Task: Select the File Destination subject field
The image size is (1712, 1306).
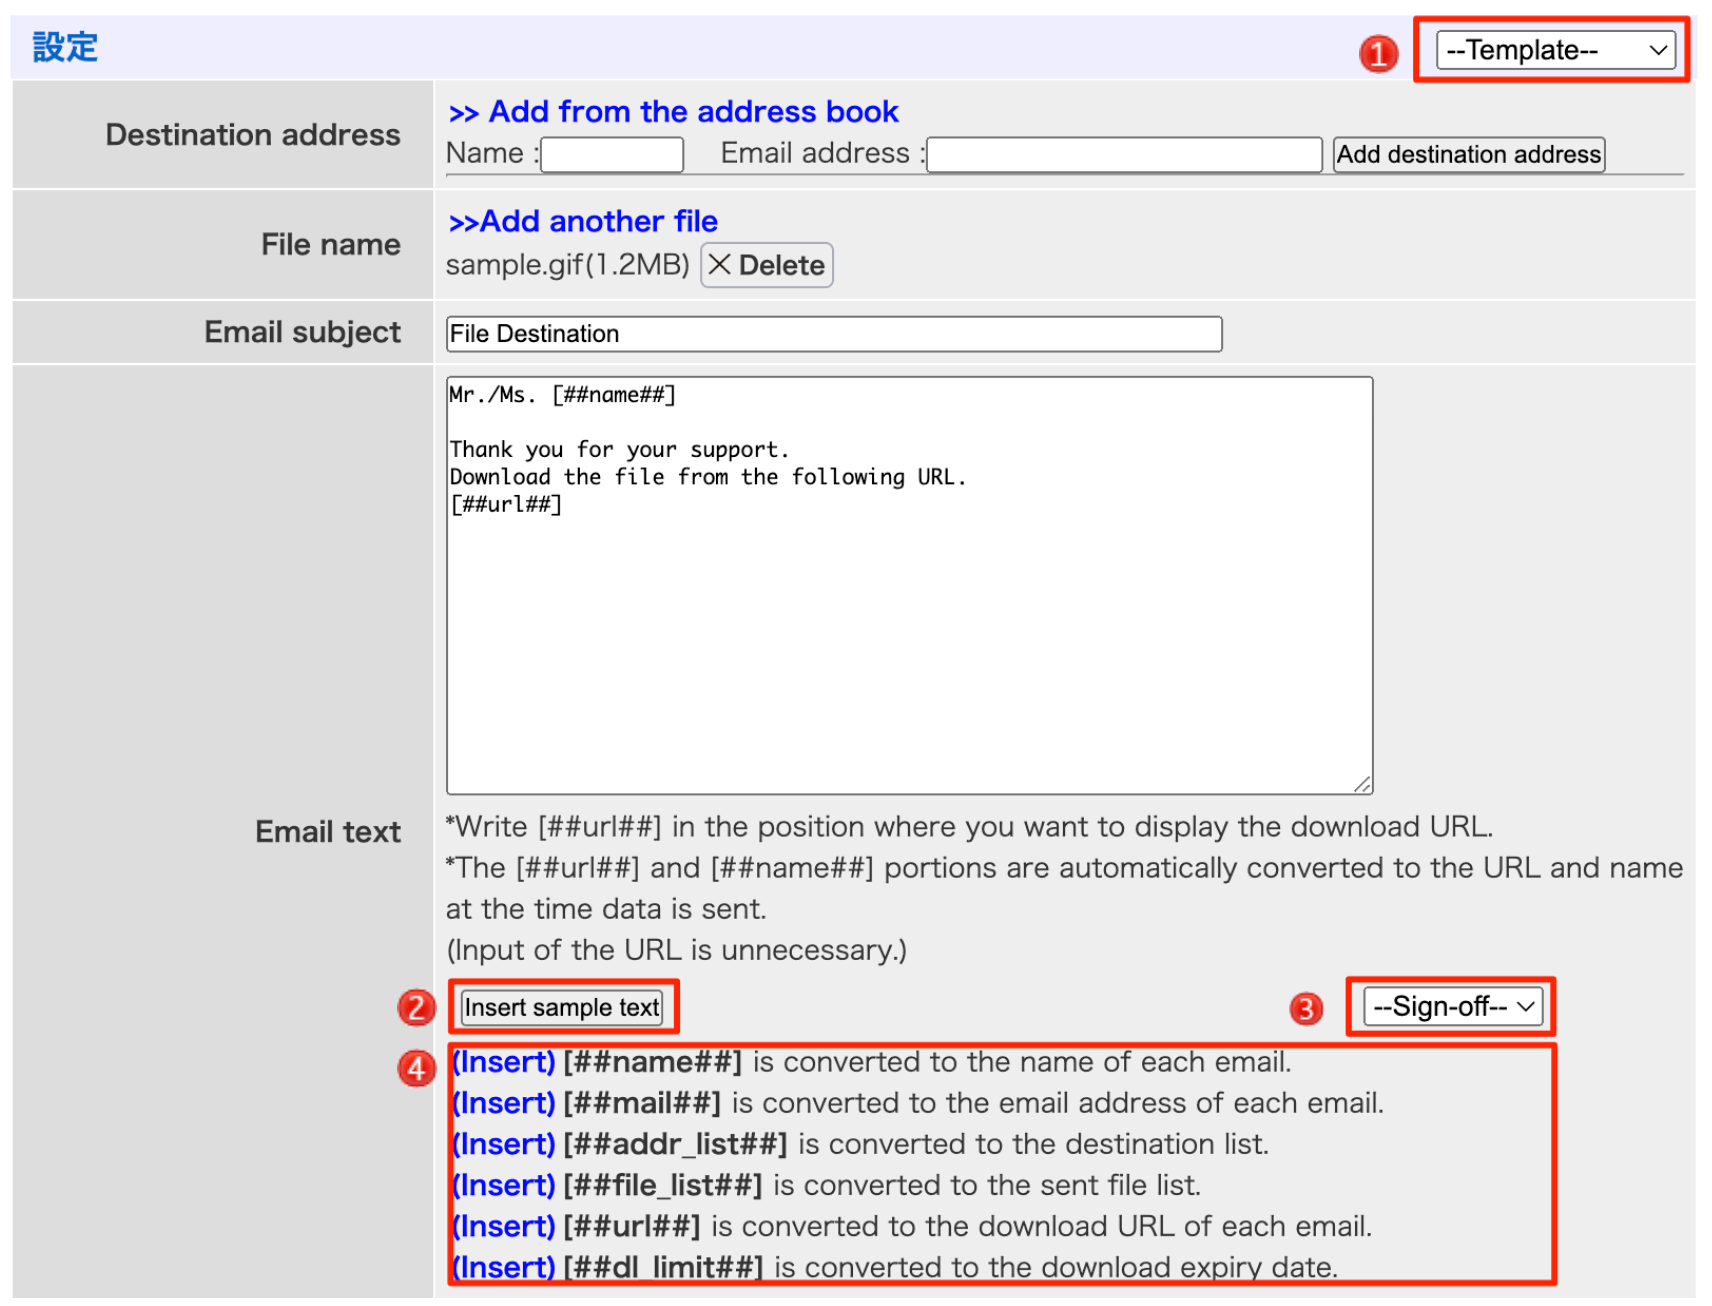Action: pyautogui.click(x=833, y=333)
